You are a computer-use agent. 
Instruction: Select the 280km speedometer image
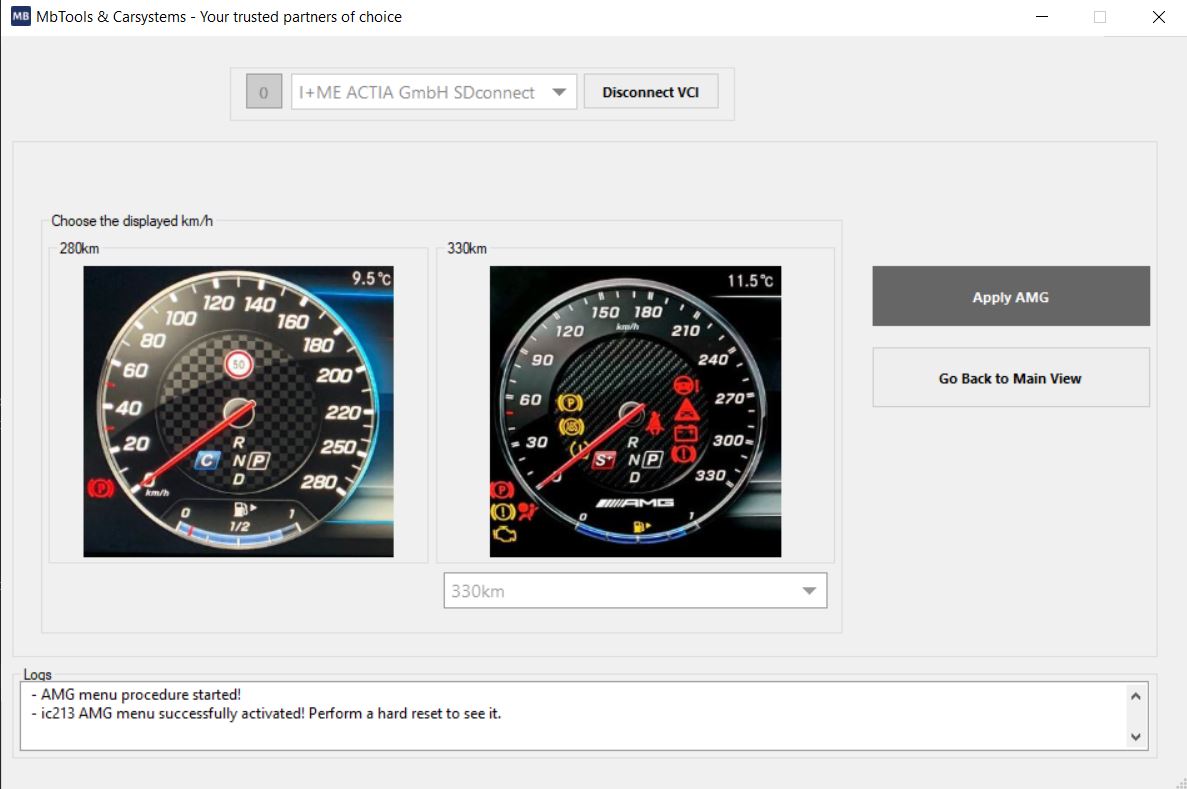tap(238, 411)
